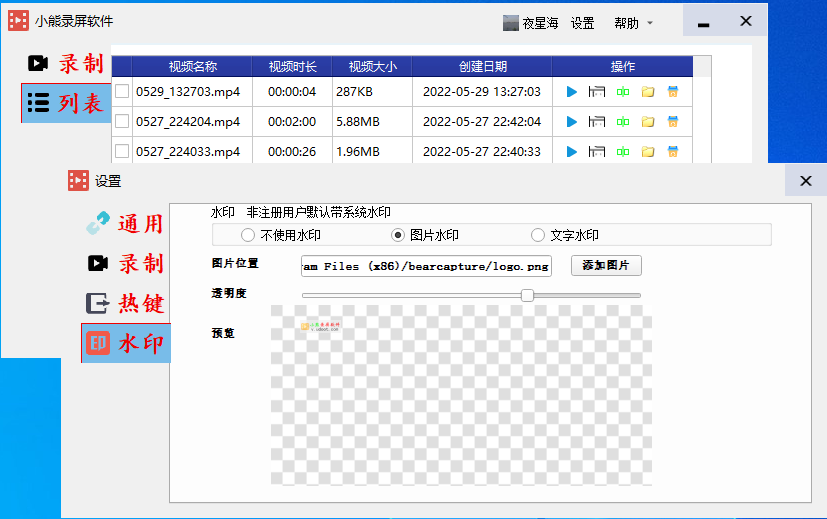Click the 透明度 slider handle
The width and height of the screenshot is (827, 519).
tap(527, 295)
